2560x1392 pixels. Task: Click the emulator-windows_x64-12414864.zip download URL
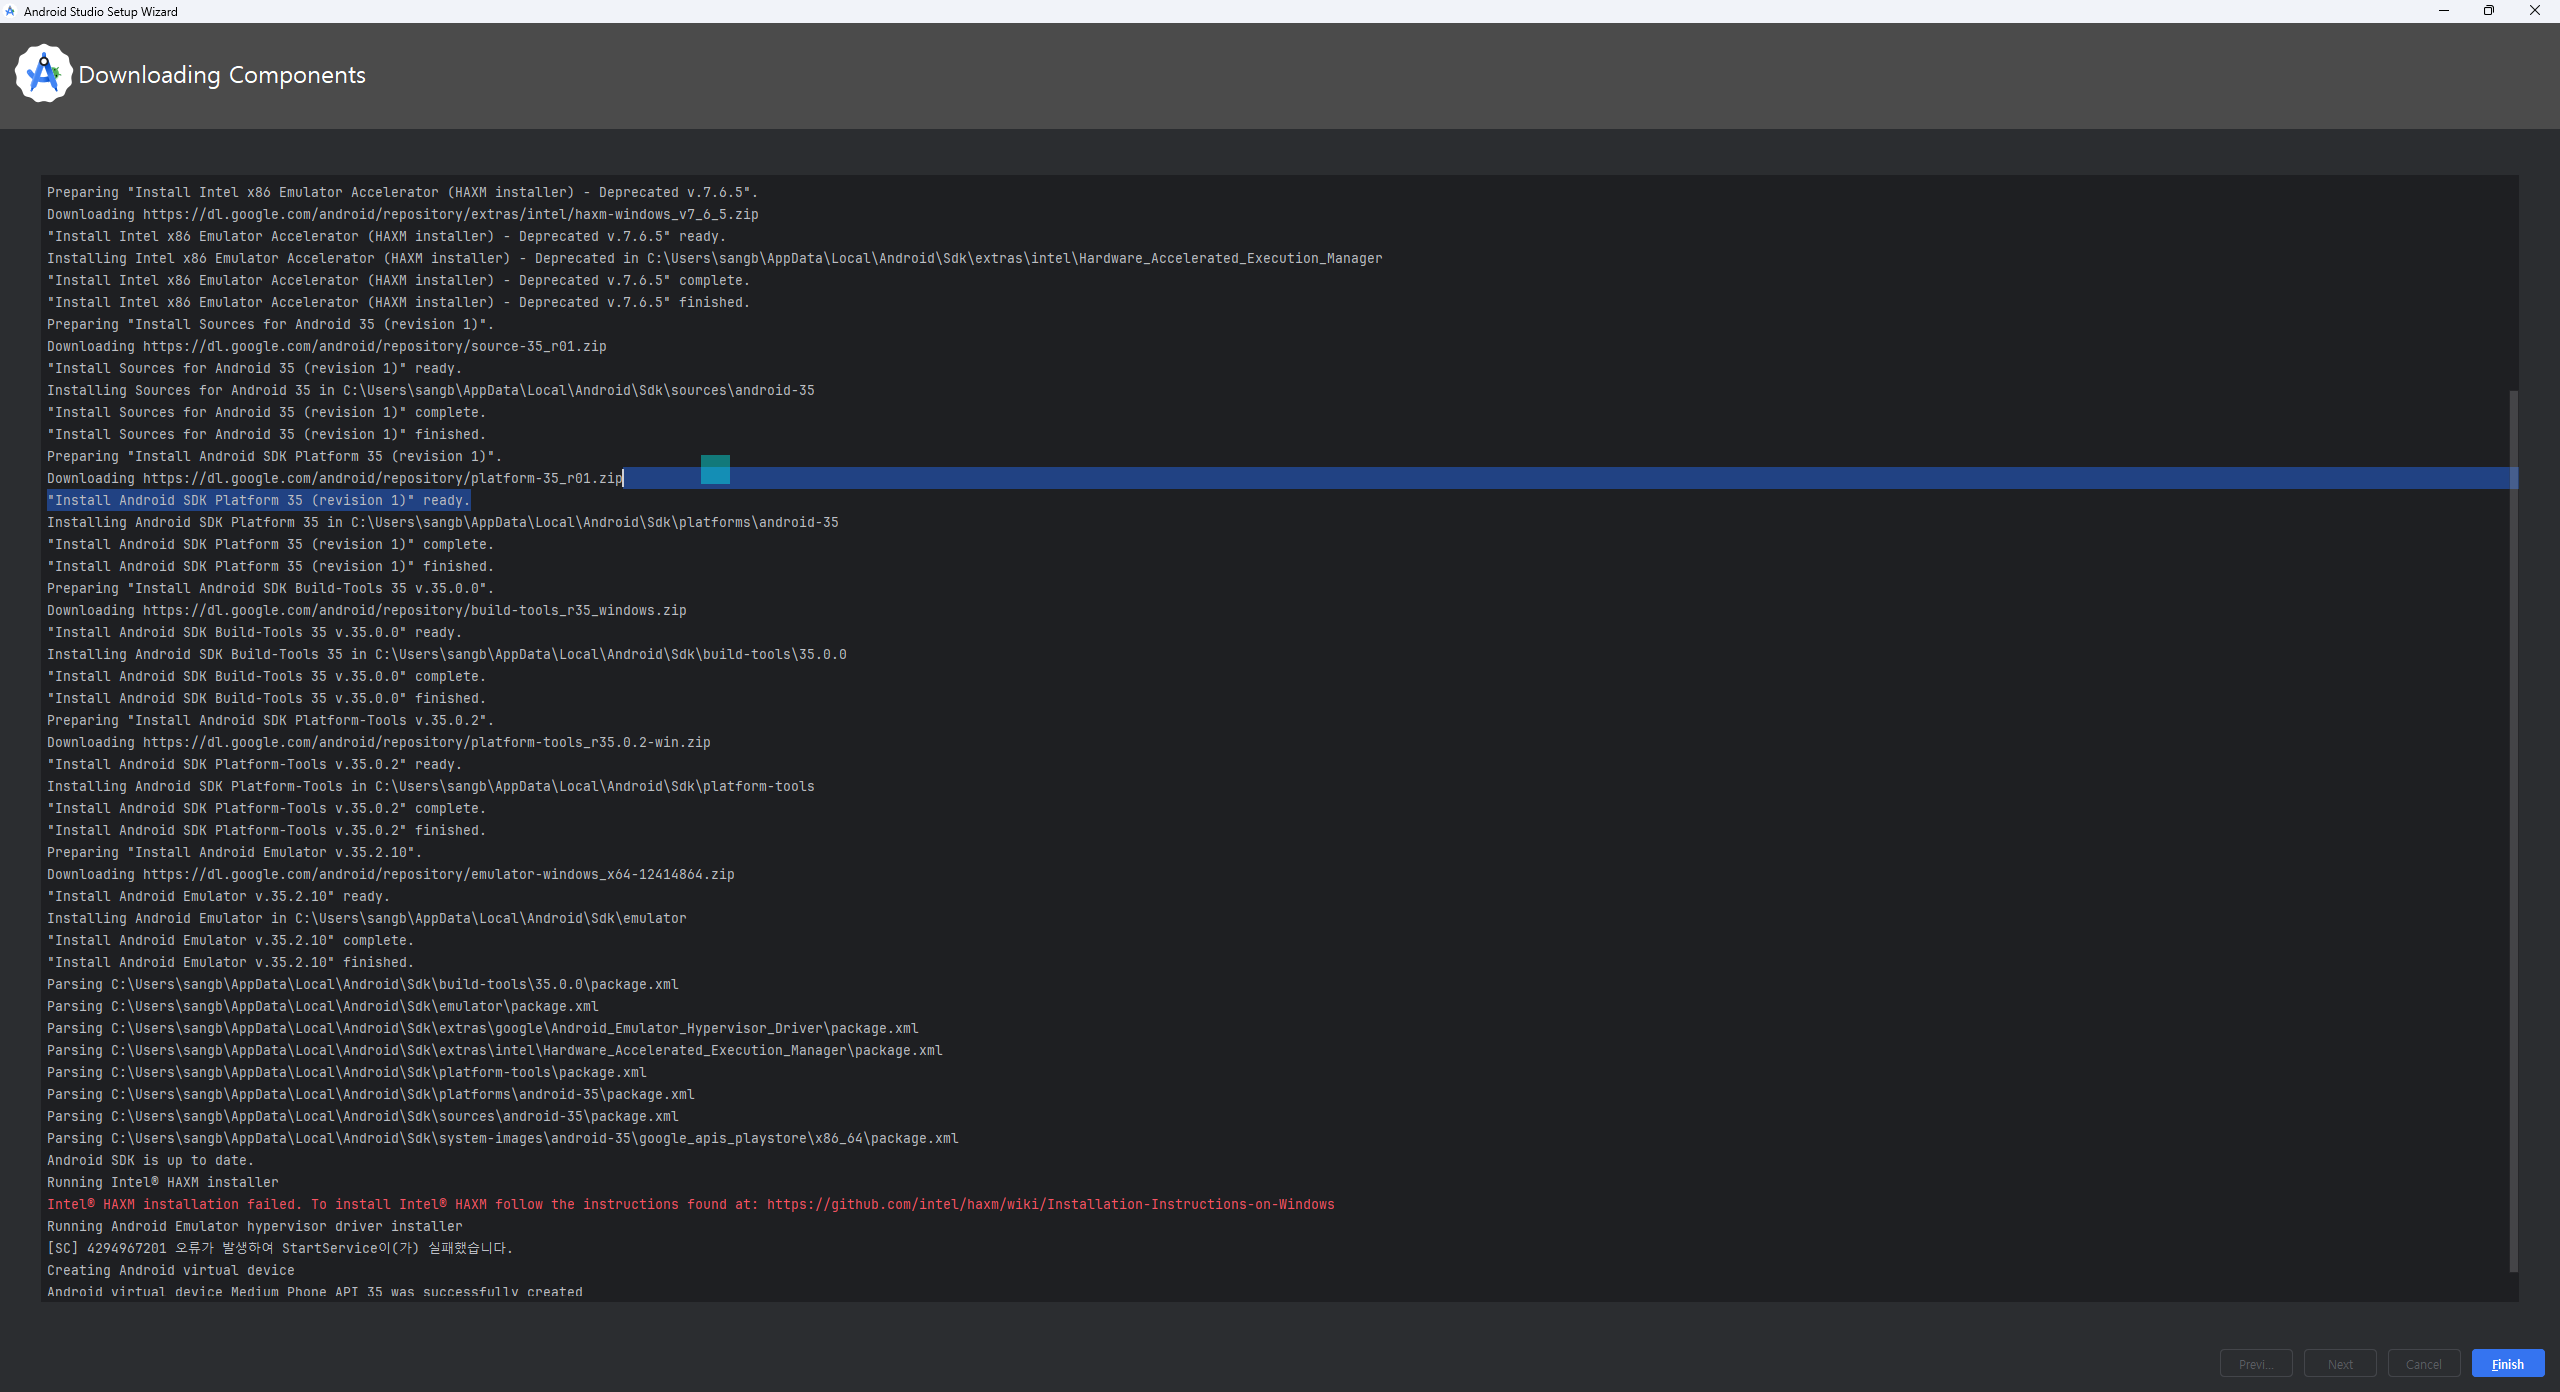pyautogui.click(x=438, y=874)
